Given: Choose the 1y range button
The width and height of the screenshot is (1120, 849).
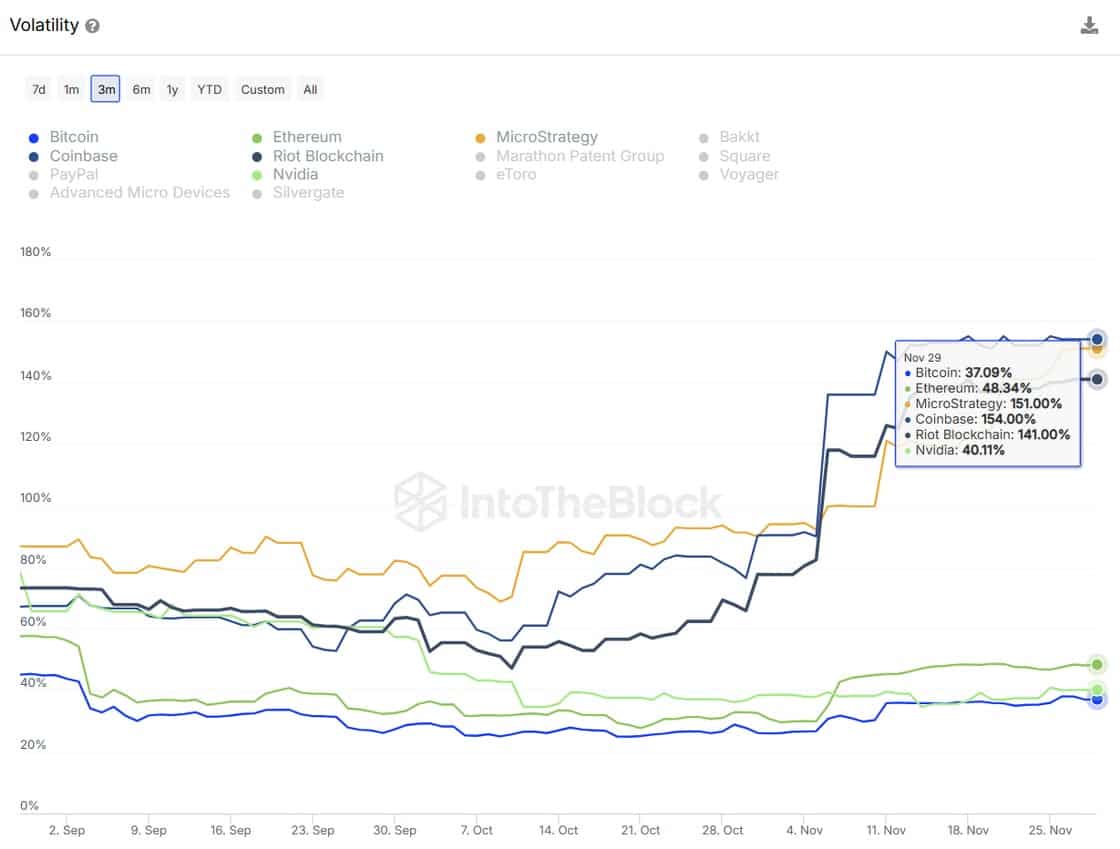Looking at the screenshot, I should point(172,89).
